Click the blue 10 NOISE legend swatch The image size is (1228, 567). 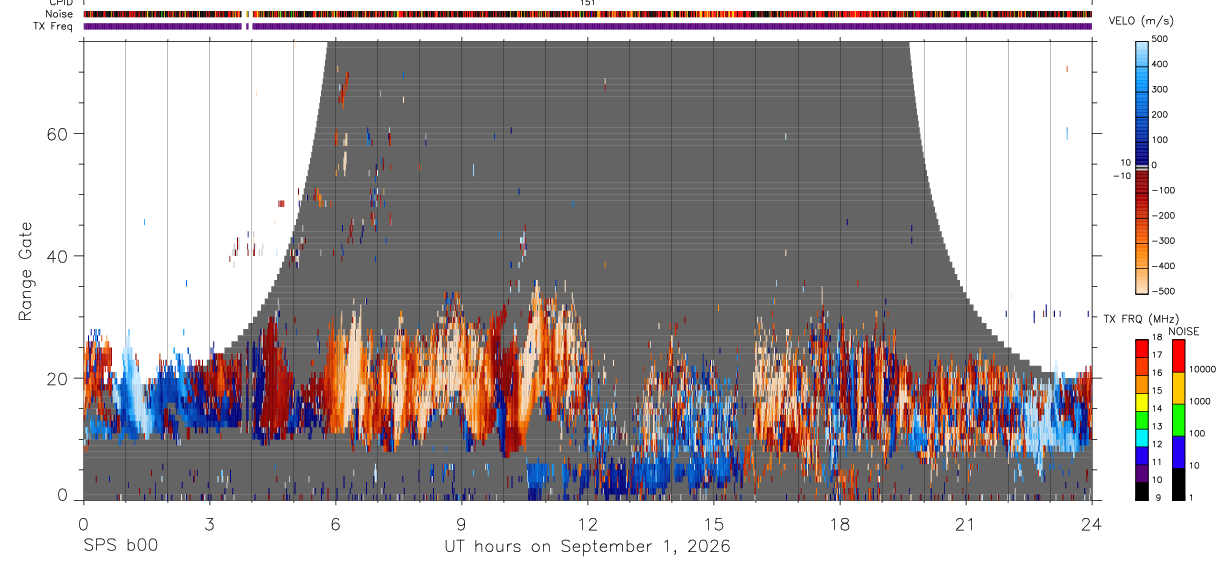(x=1176, y=451)
